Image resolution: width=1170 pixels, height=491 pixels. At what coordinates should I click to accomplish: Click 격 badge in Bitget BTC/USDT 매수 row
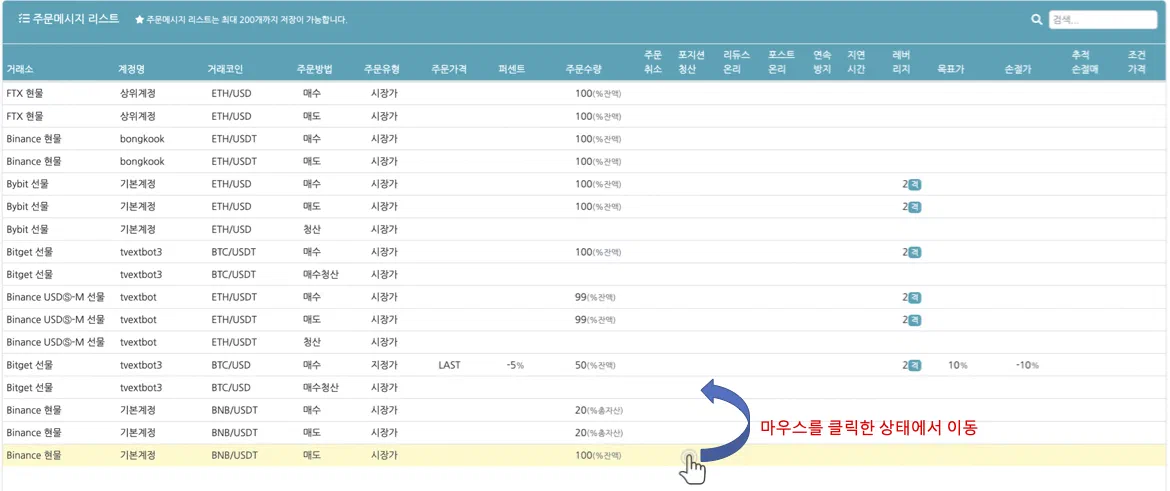915,252
